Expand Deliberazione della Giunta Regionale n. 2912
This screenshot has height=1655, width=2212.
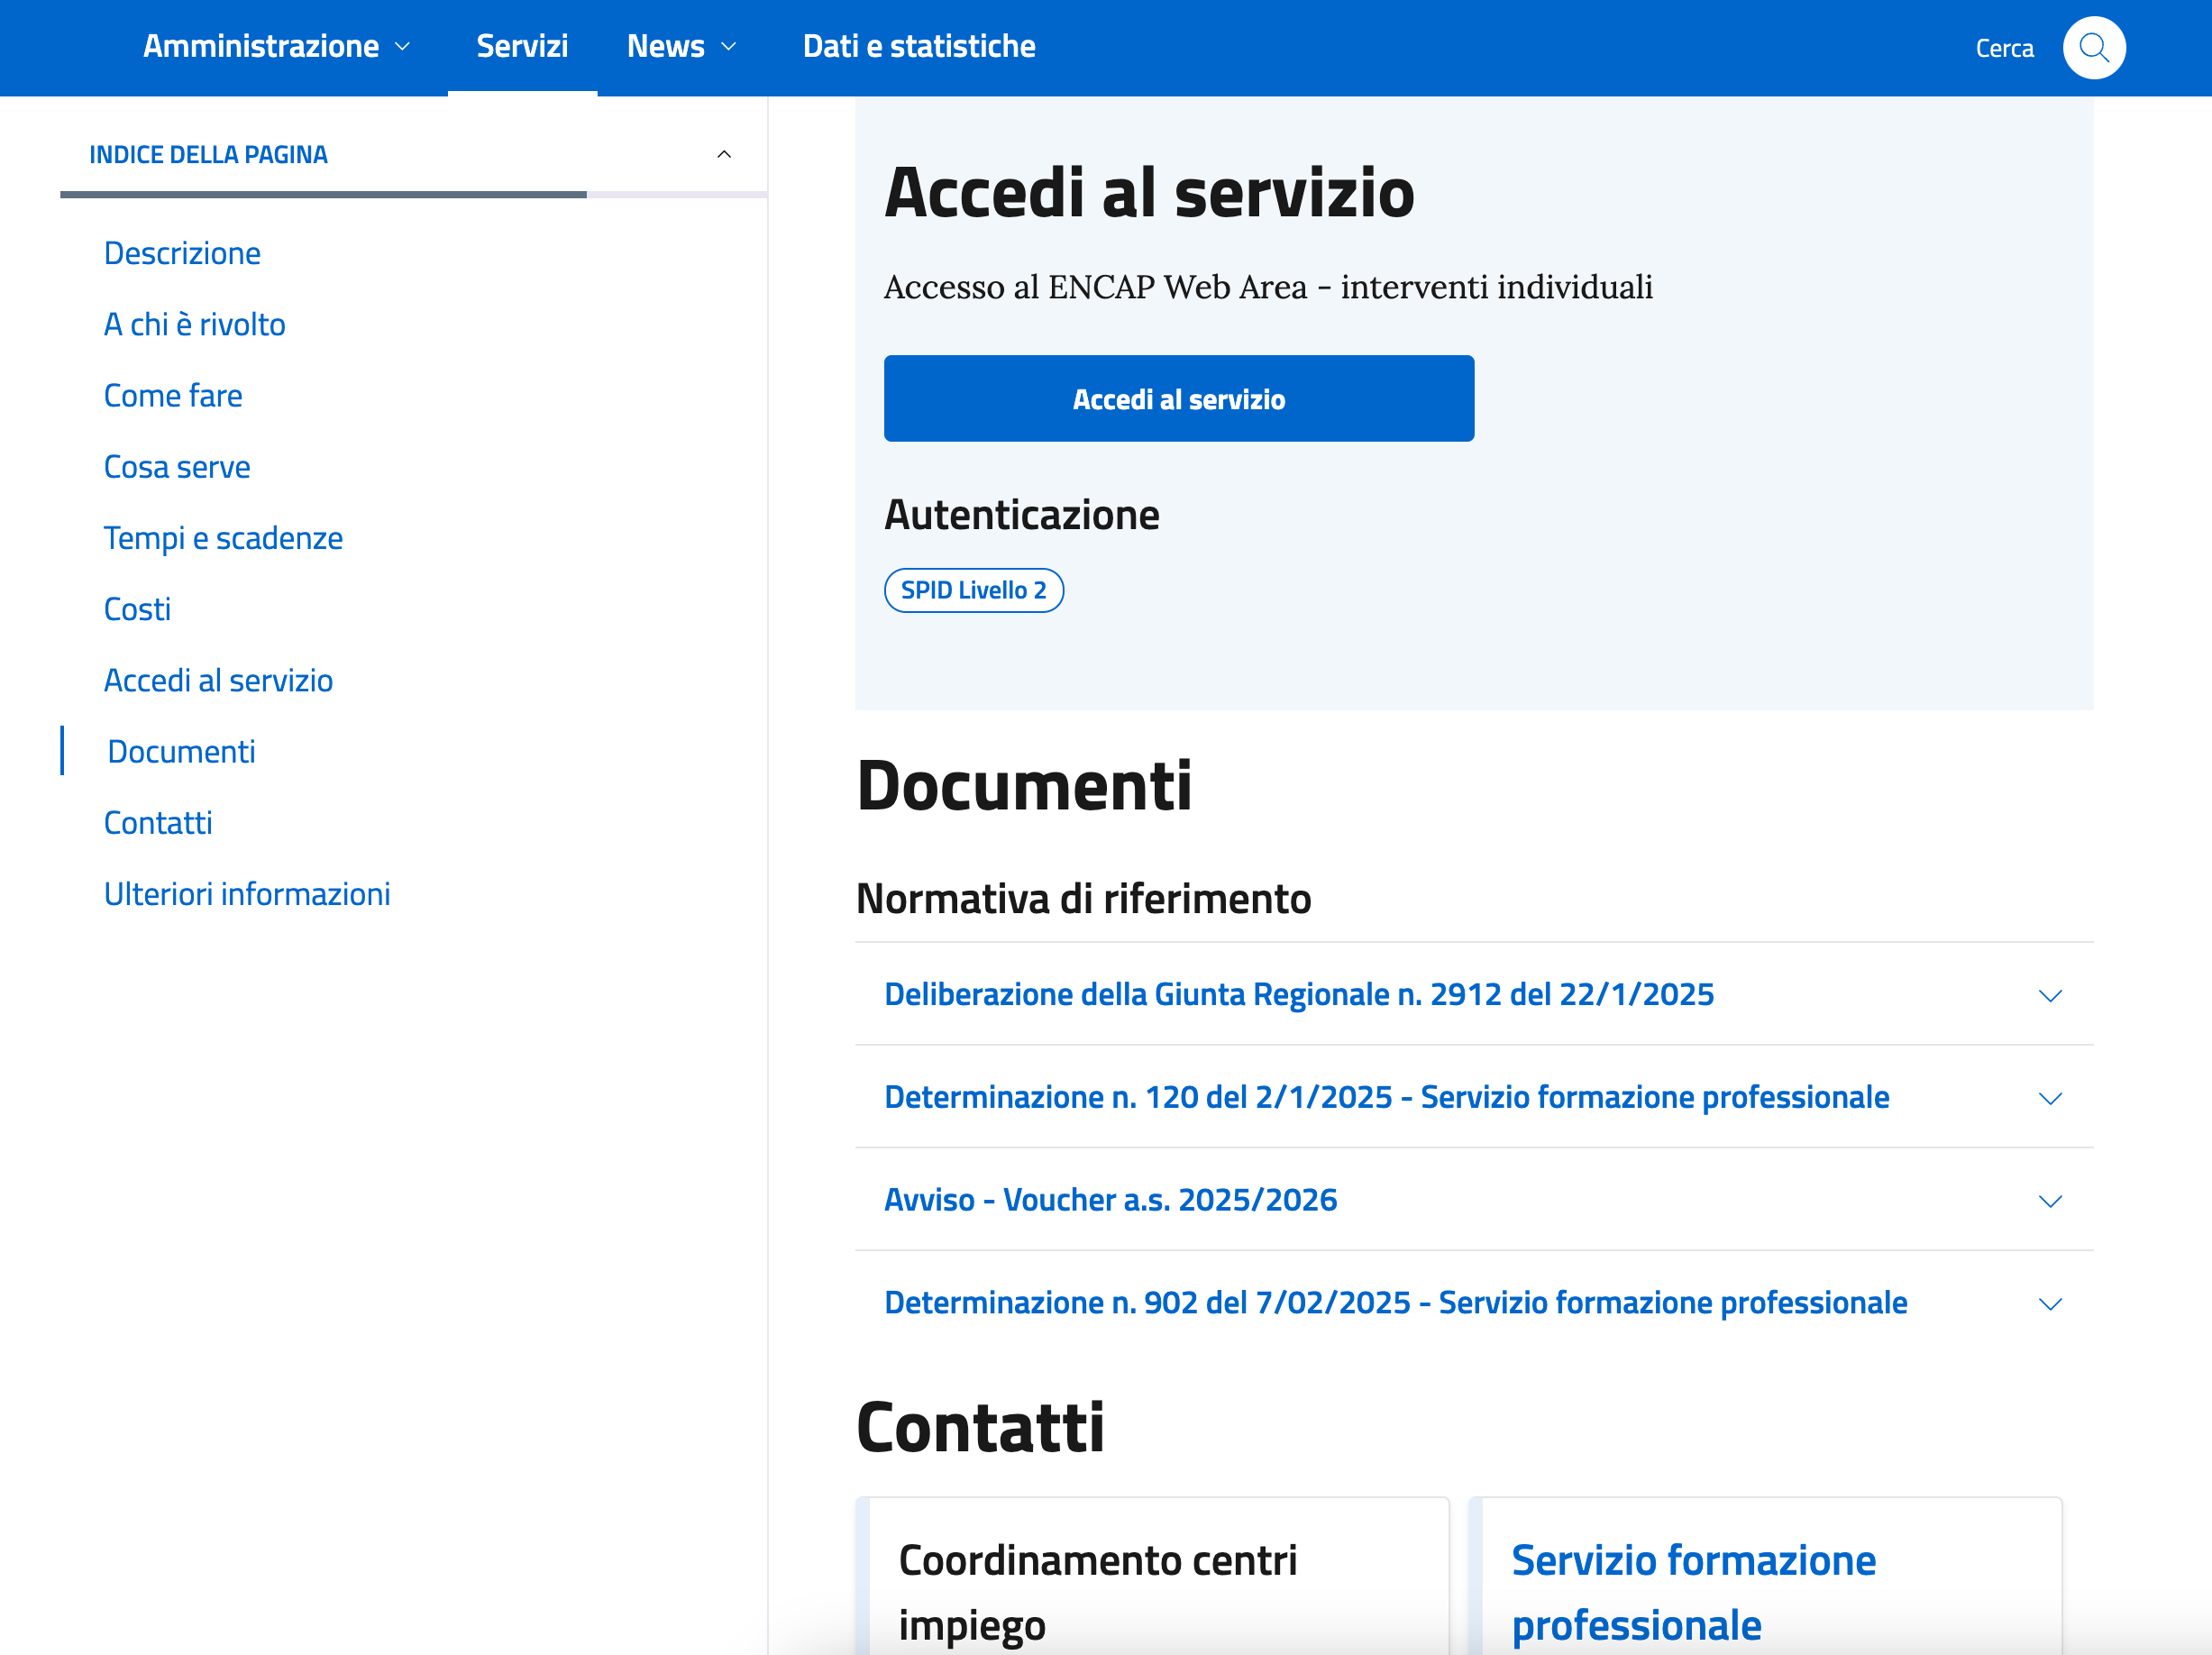click(x=1298, y=994)
